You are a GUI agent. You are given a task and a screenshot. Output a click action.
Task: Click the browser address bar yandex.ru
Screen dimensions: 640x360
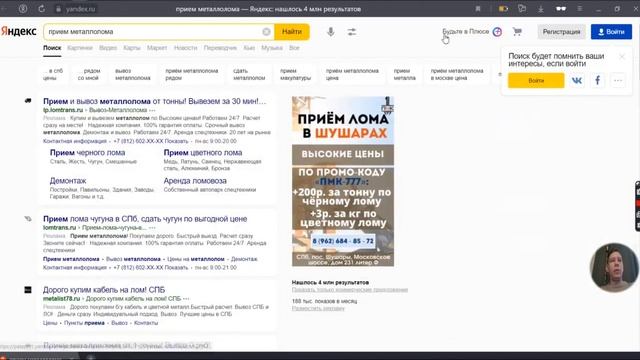point(80,9)
